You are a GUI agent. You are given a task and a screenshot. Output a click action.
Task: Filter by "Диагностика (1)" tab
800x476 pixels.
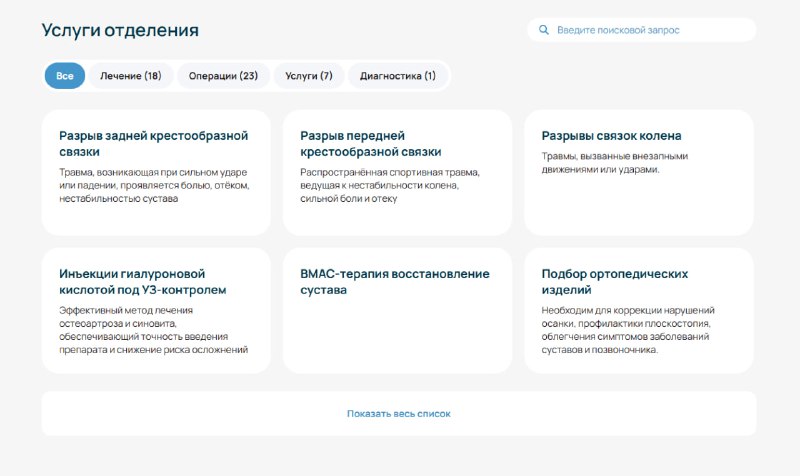(398, 76)
